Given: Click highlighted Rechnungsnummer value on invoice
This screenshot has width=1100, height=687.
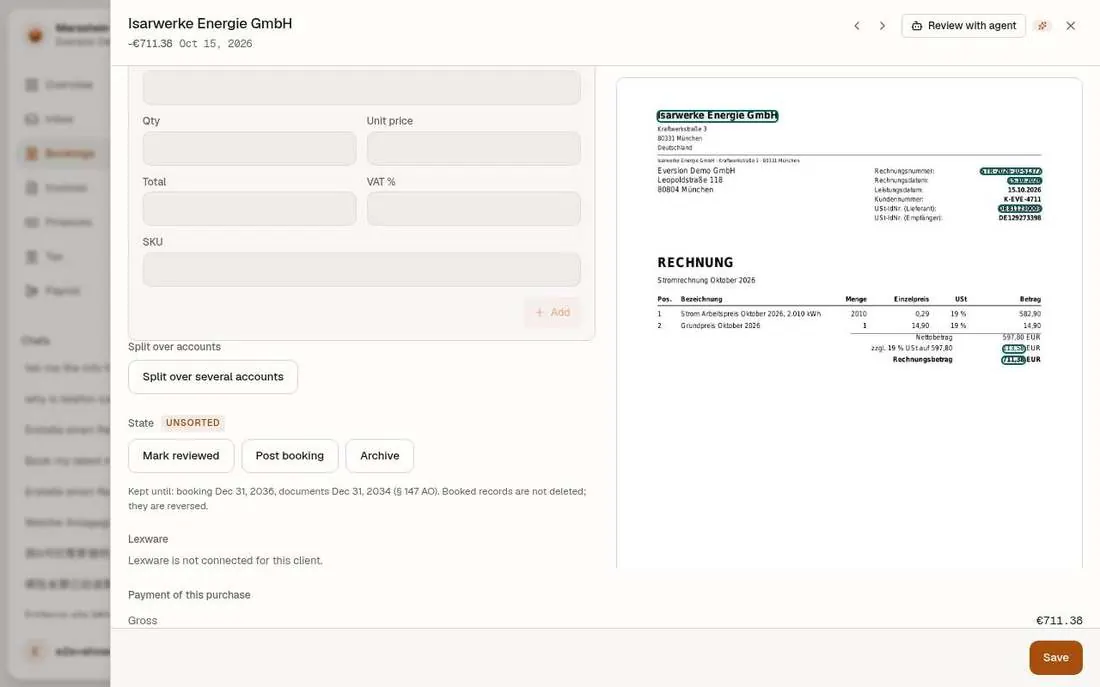Looking at the screenshot, I should [1010, 171].
